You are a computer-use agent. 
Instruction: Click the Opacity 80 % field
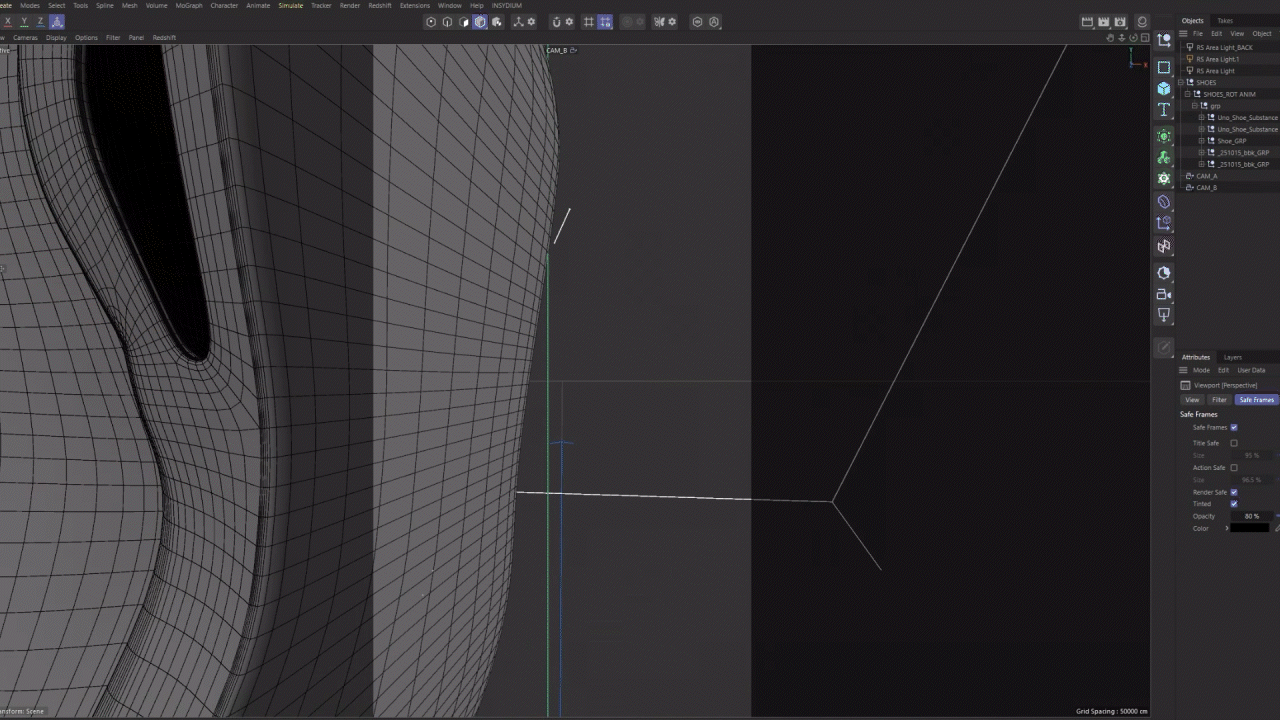coord(1254,516)
